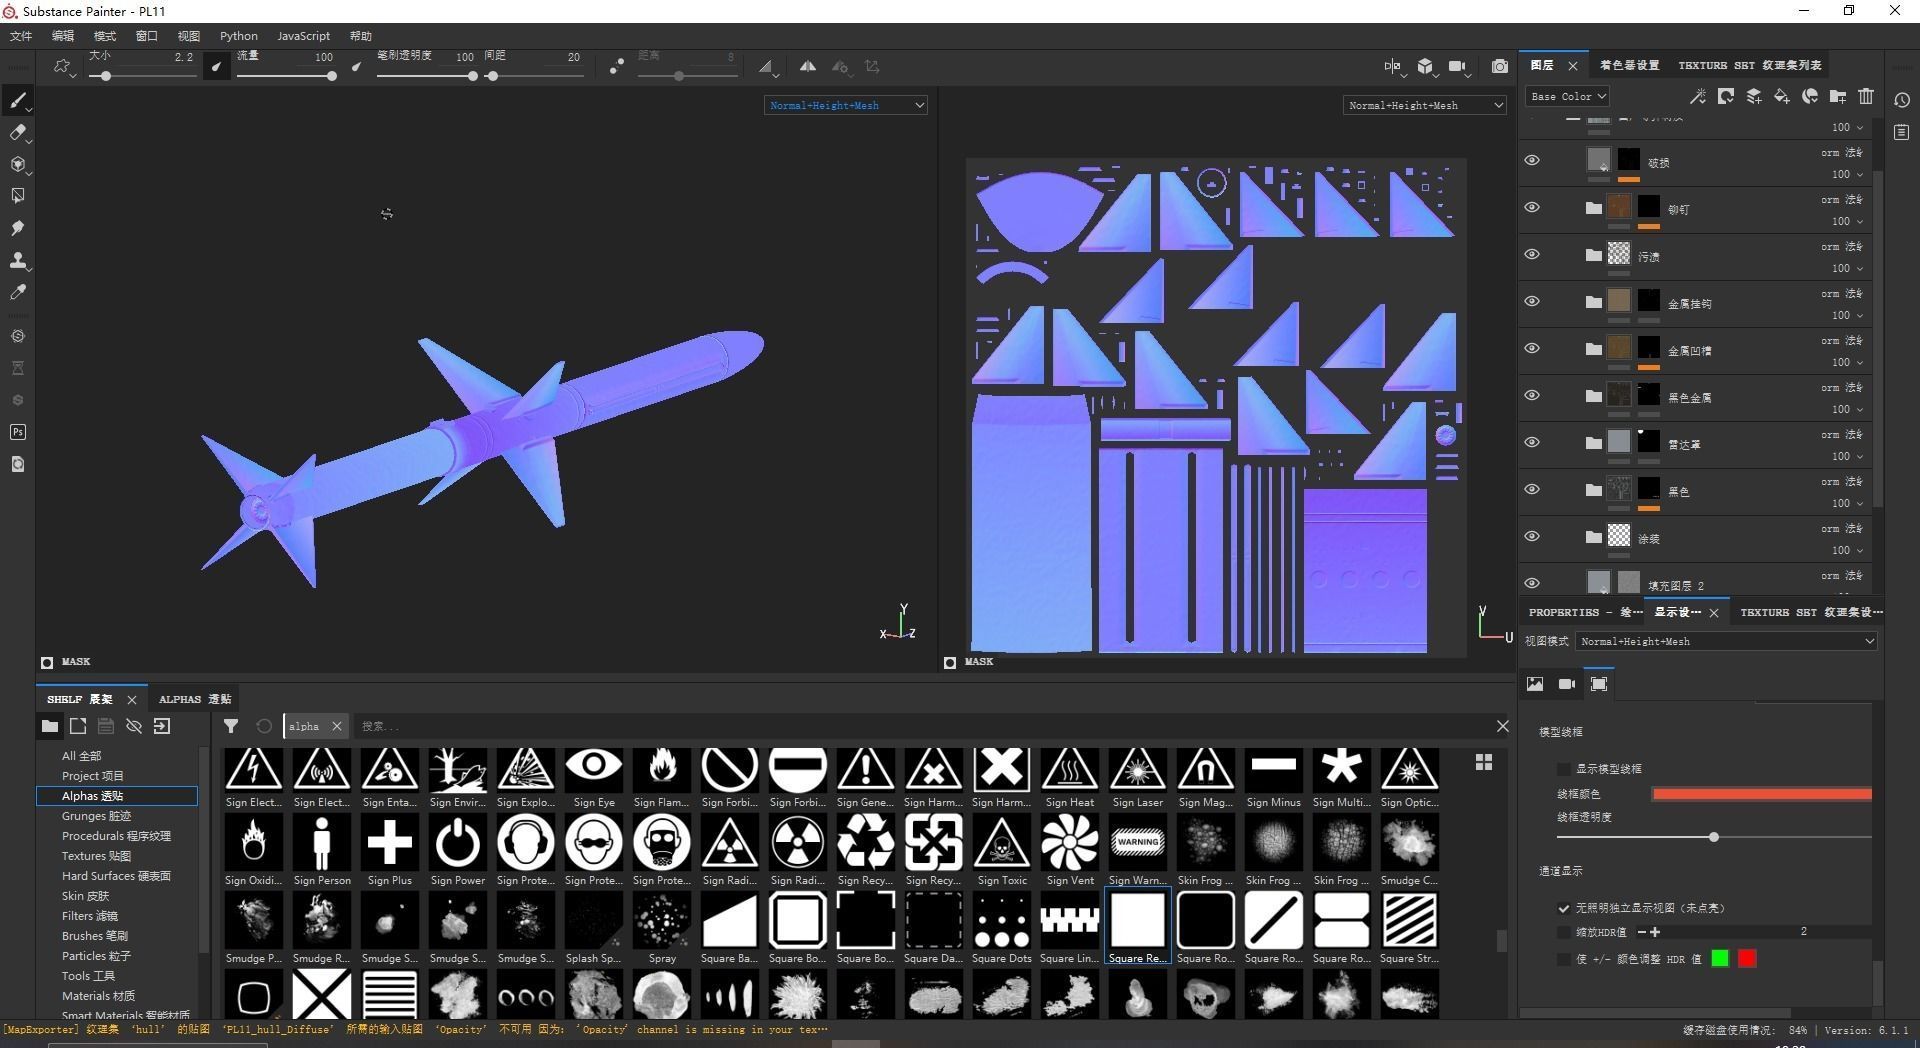1920x1048 pixels.
Task: Hide the 铆钉 folder layer
Action: click(1531, 208)
